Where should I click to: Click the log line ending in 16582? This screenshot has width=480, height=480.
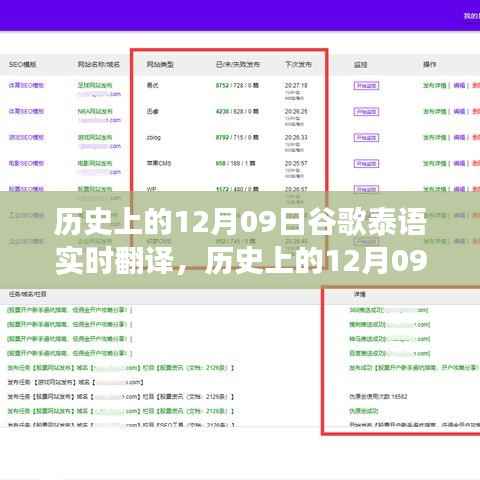378,397
